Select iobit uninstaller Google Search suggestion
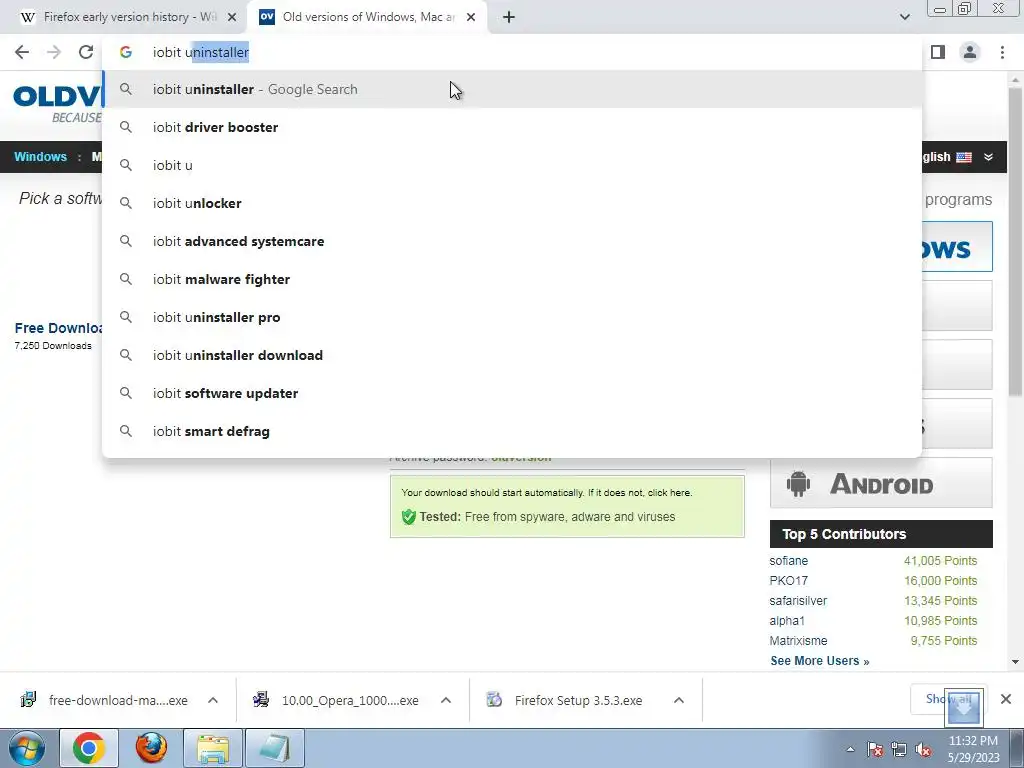This screenshot has height=768, width=1024. coord(512,89)
